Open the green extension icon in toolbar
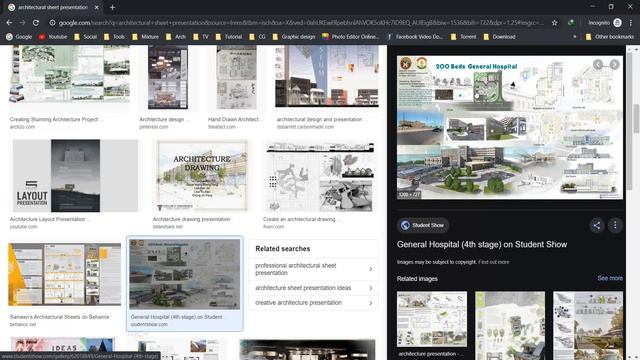The image size is (640, 360). click(x=571, y=23)
